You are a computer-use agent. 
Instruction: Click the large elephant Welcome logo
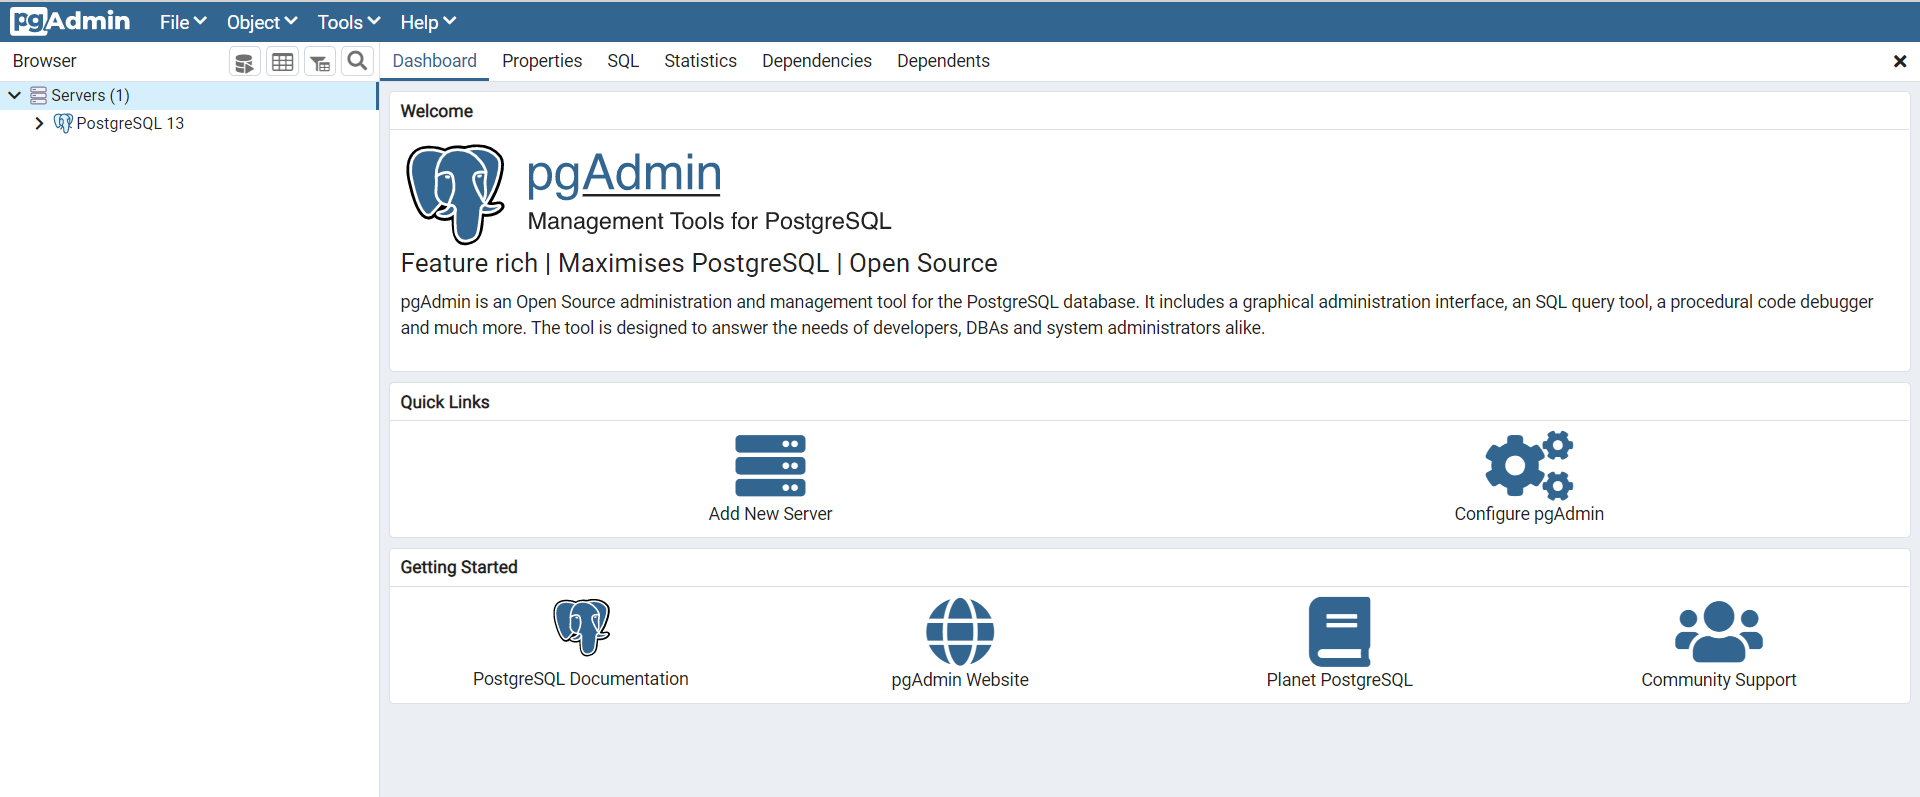(x=455, y=194)
